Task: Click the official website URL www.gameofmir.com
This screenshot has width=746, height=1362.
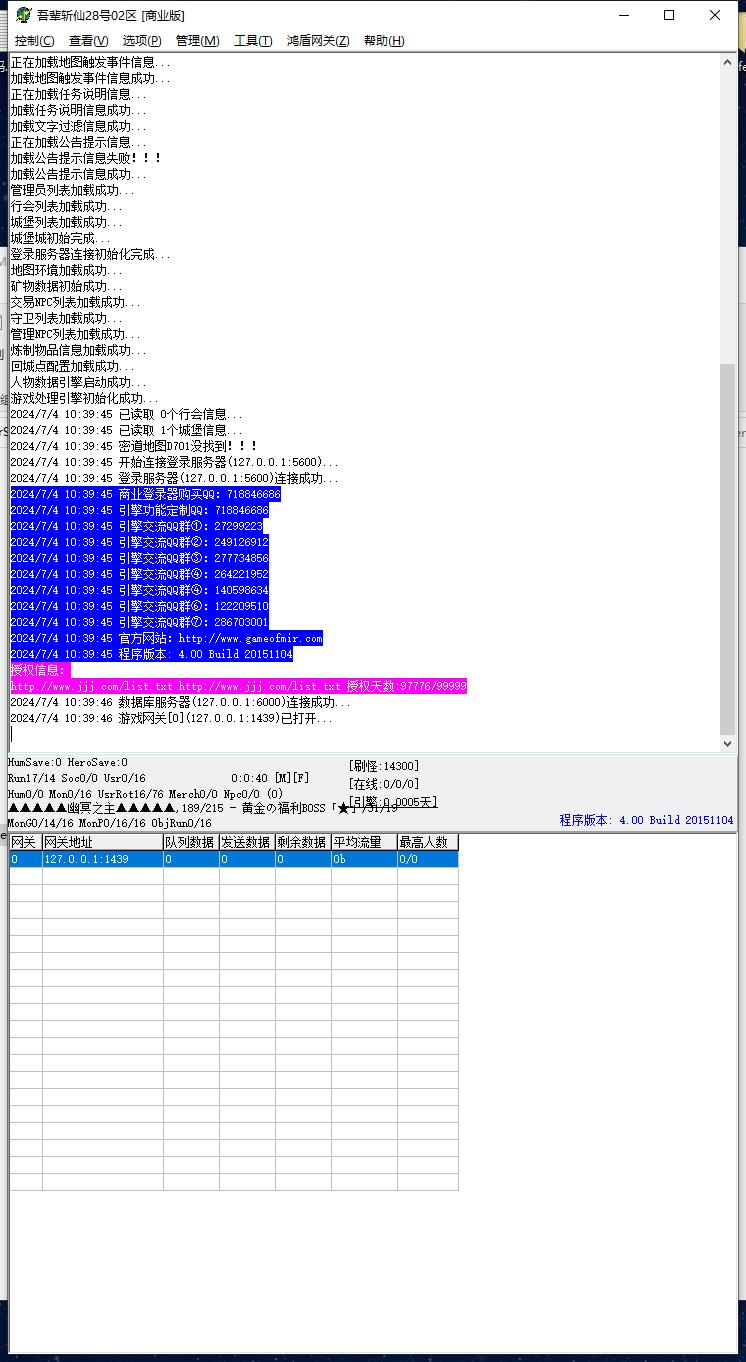Action: click(251, 638)
